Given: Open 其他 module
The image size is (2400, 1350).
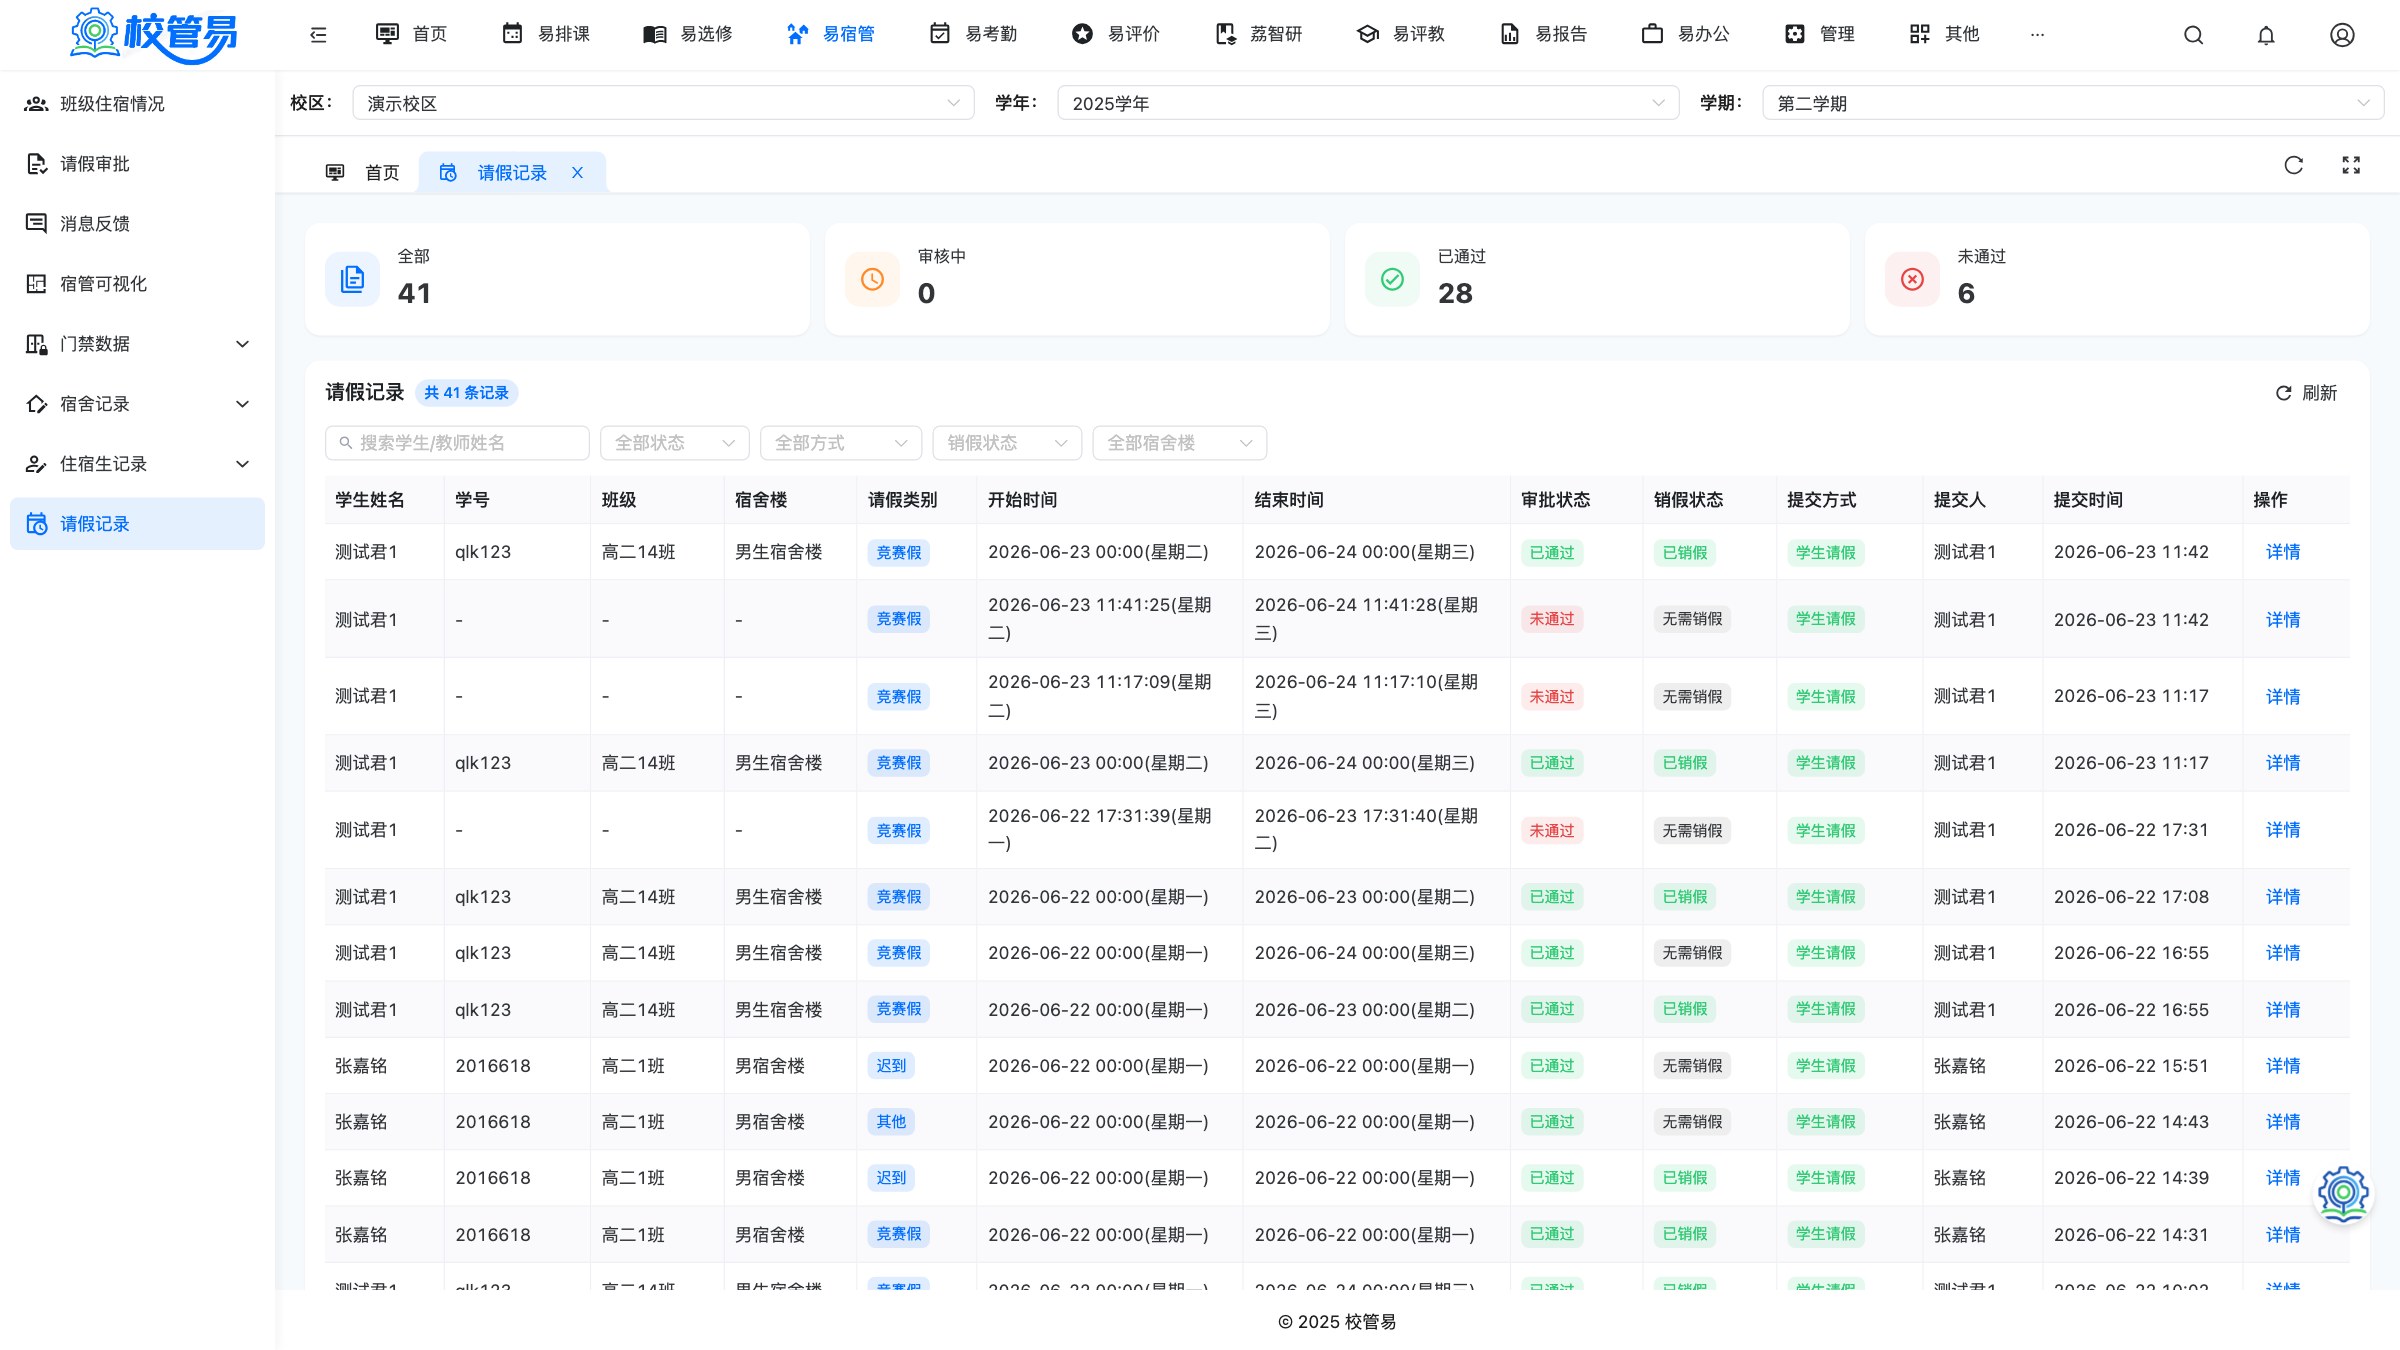Looking at the screenshot, I should point(1944,34).
